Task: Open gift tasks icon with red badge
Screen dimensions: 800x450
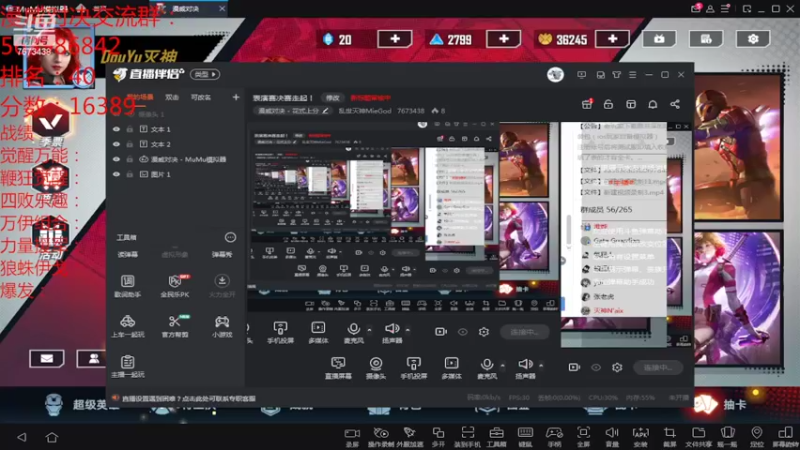Action: click(587, 104)
